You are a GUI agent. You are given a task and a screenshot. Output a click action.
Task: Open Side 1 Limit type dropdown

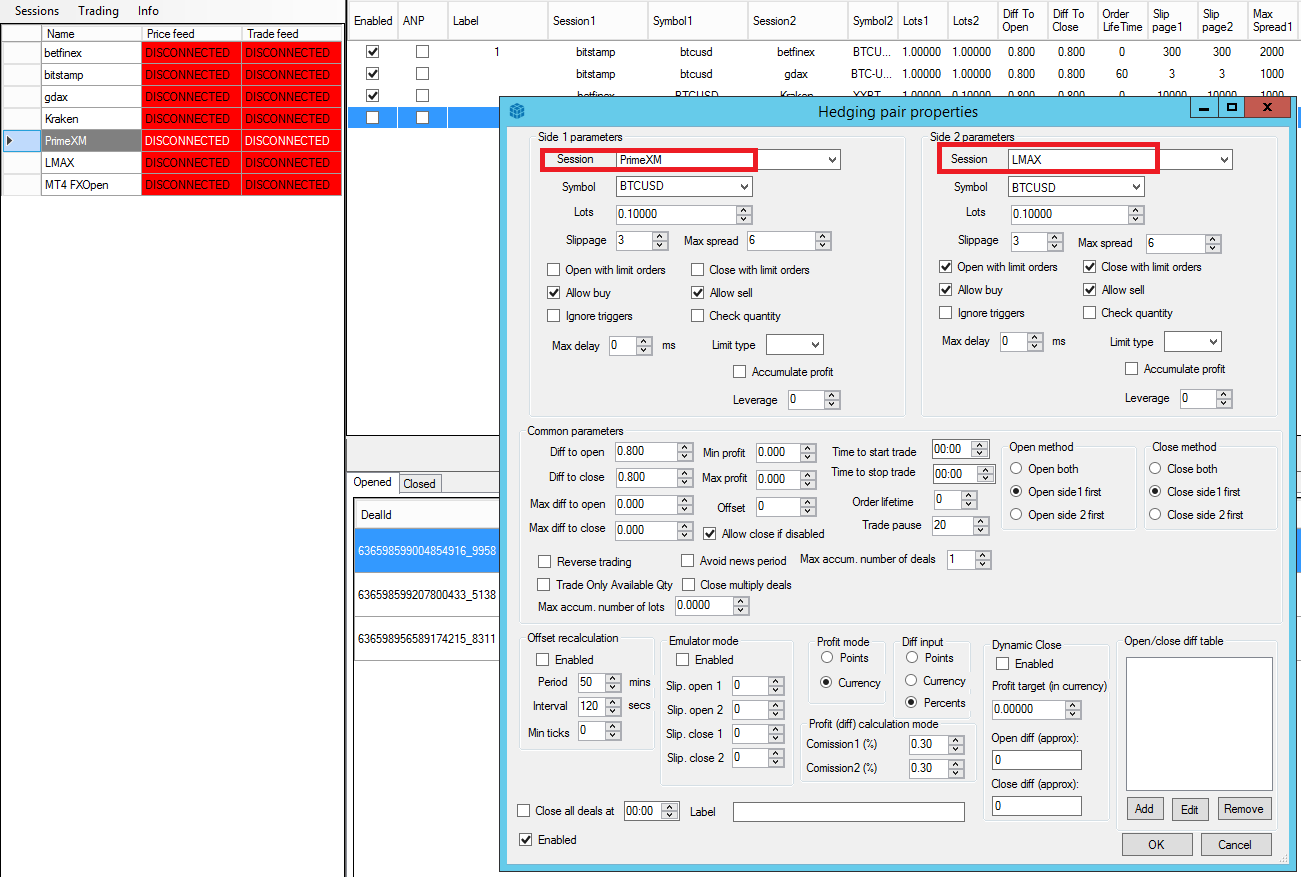click(x=794, y=344)
